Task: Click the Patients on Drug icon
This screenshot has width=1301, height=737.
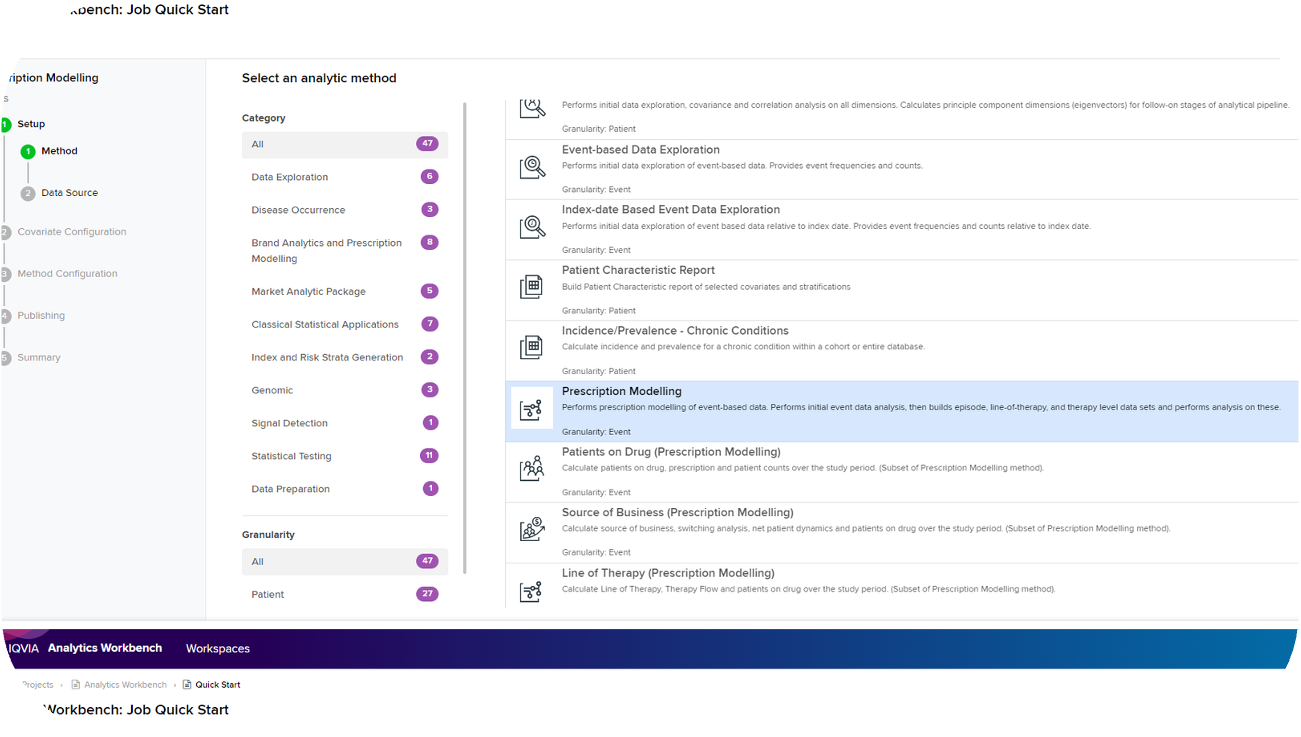Action: pos(532,468)
